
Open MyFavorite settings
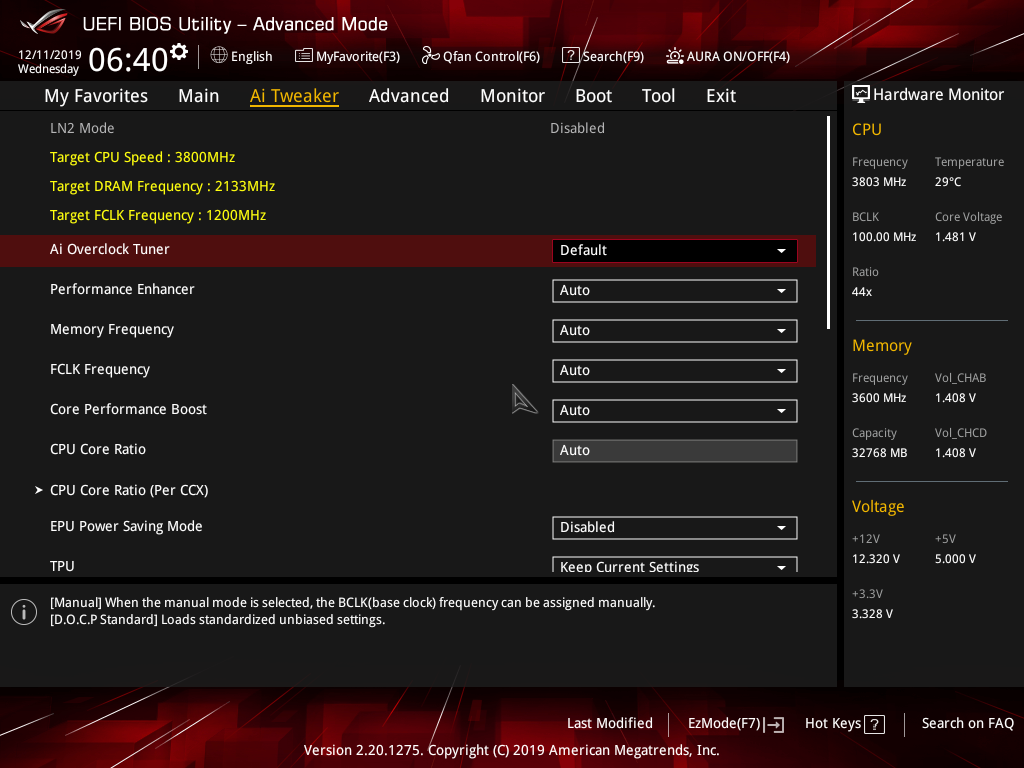[x=347, y=56]
